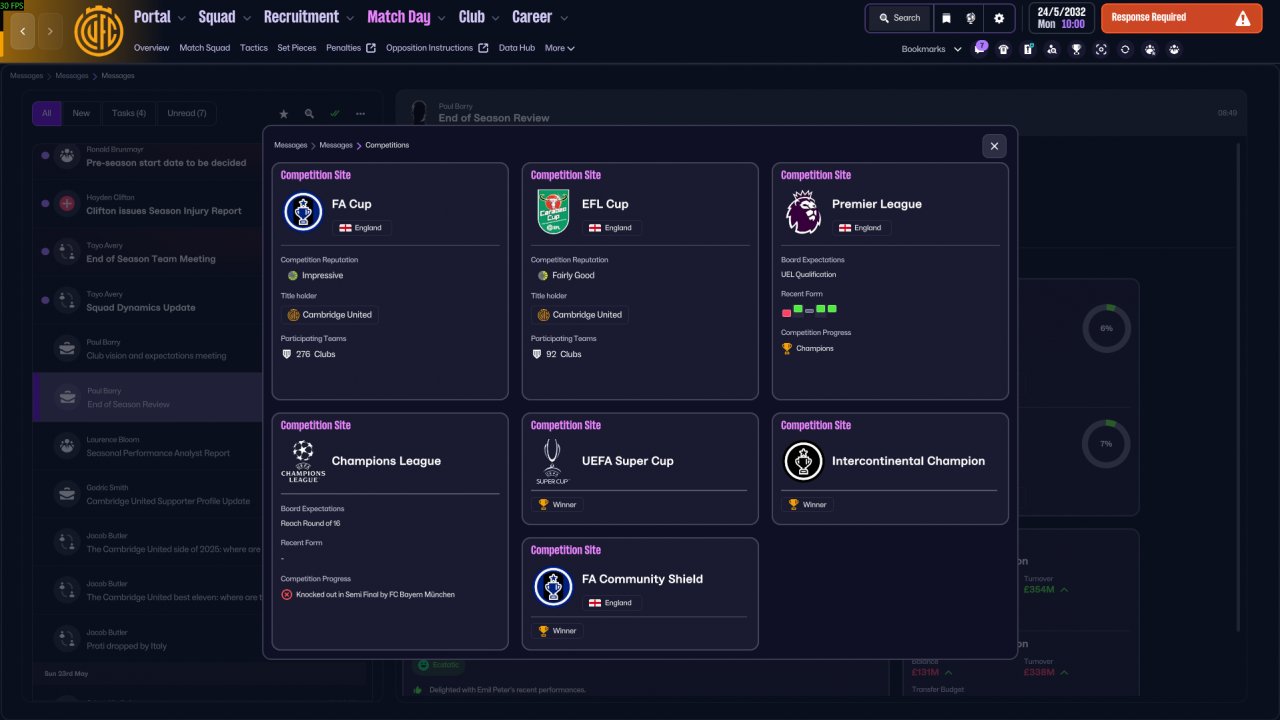Click Cambridge United under EFL Cup title holder
This screenshot has width=1280, height=720.
(580, 315)
